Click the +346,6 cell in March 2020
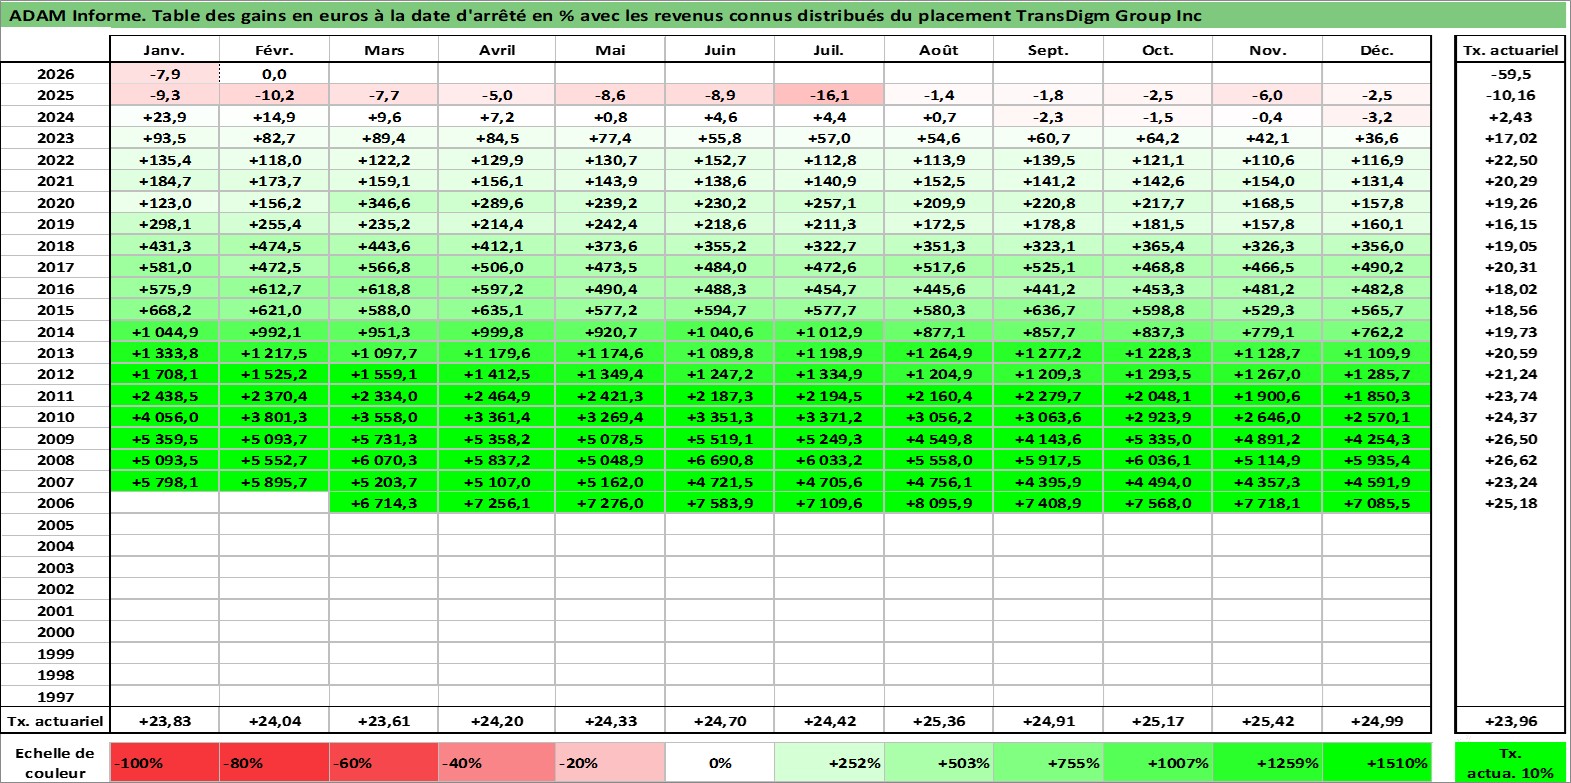Screen dimensions: 1571x783 point(384,203)
